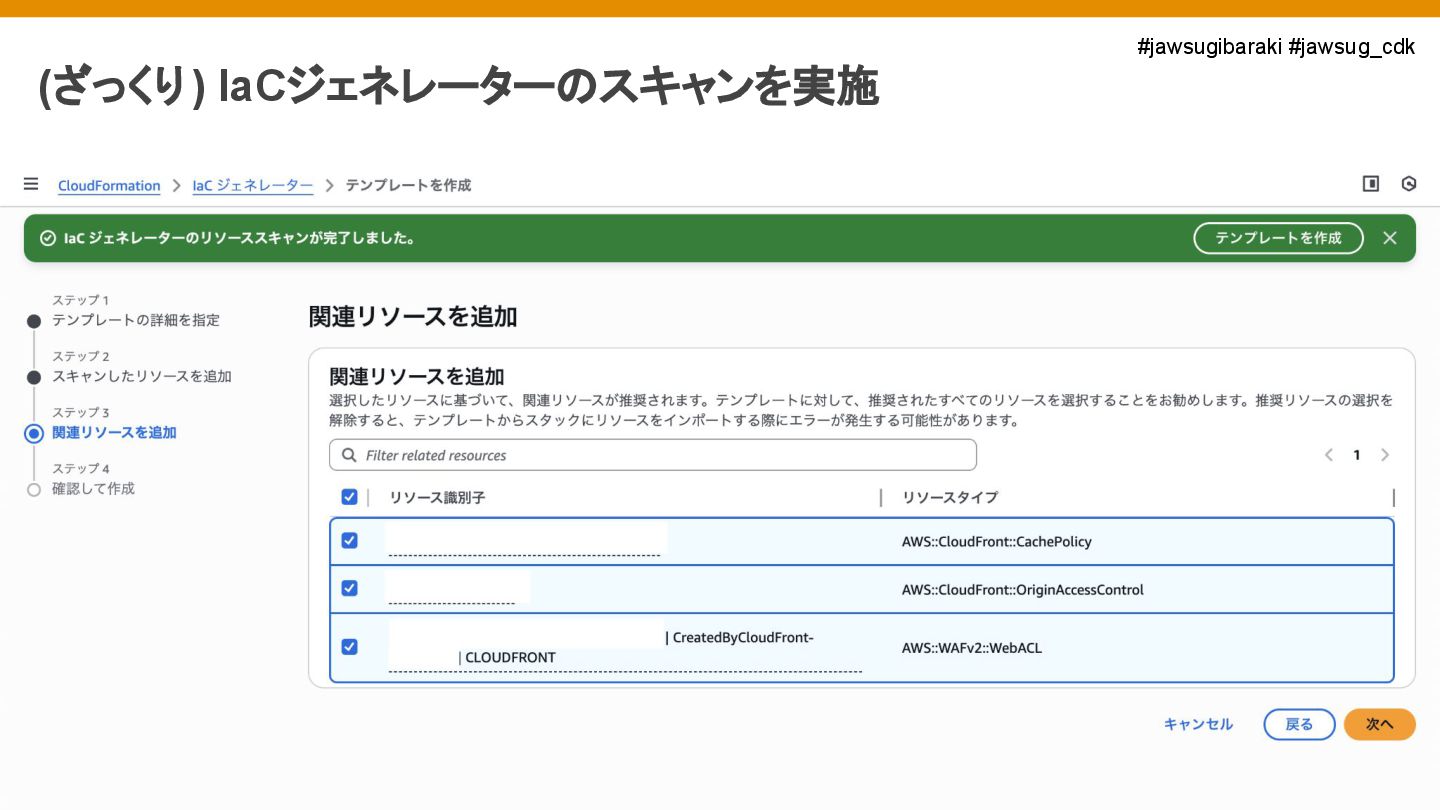Screen dimensions: 1440x810
Task: Select page number 1
Action: [x=1357, y=455]
